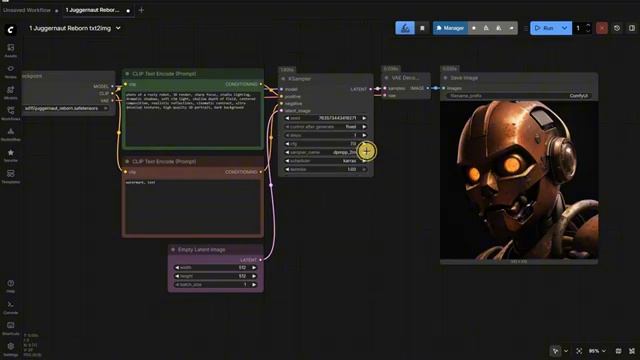The image size is (640, 360).
Task: Open the Models sidebar panel
Action: click(11, 93)
